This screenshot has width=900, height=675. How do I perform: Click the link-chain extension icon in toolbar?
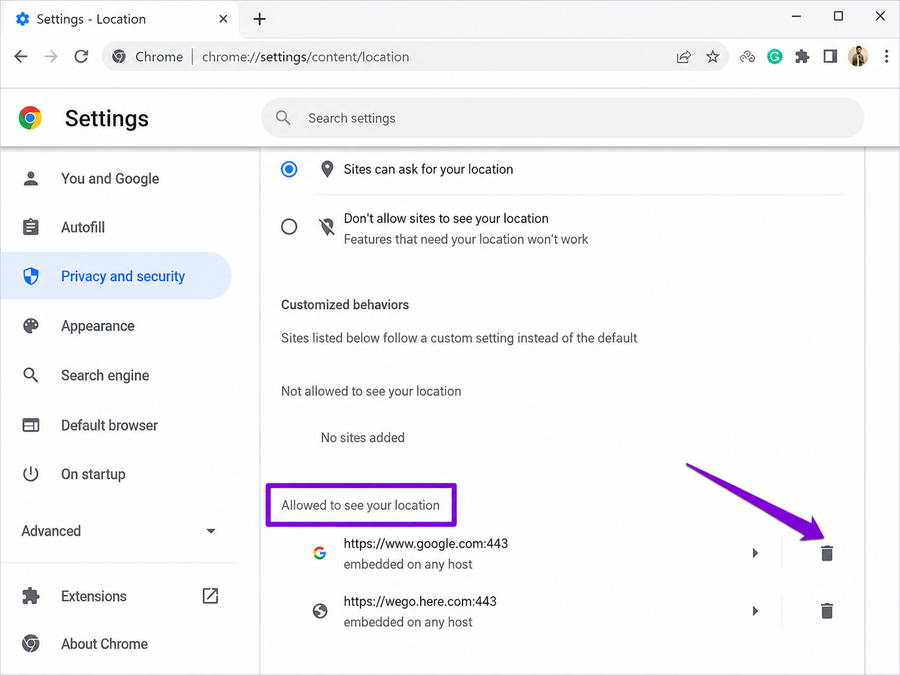[x=747, y=56]
